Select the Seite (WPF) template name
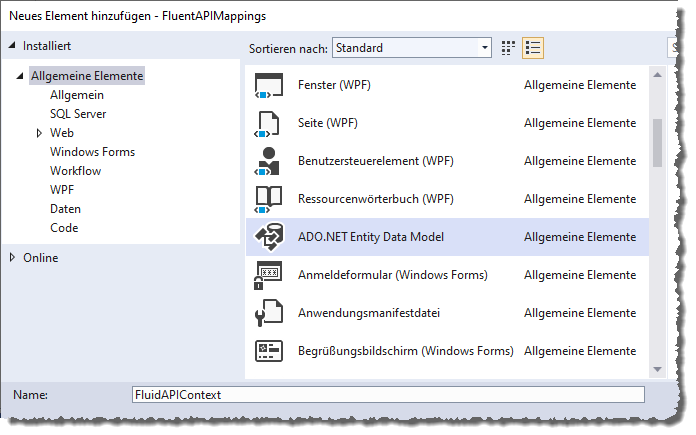696x435 pixels. coord(328,123)
